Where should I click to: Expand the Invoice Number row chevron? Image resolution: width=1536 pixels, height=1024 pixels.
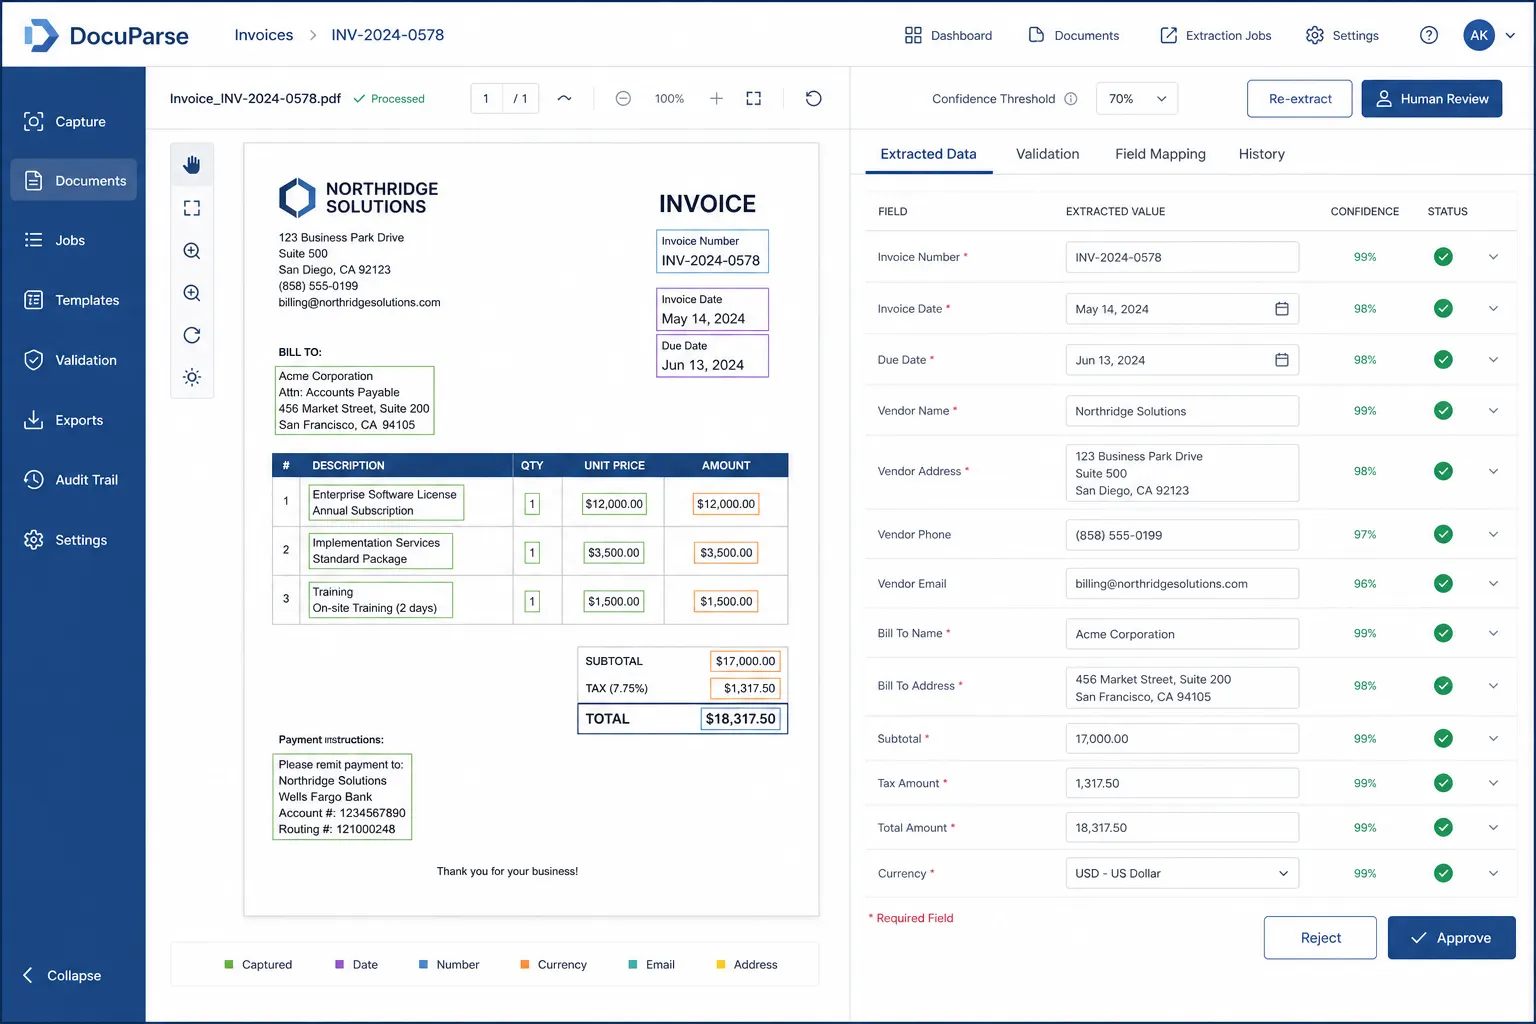point(1493,257)
